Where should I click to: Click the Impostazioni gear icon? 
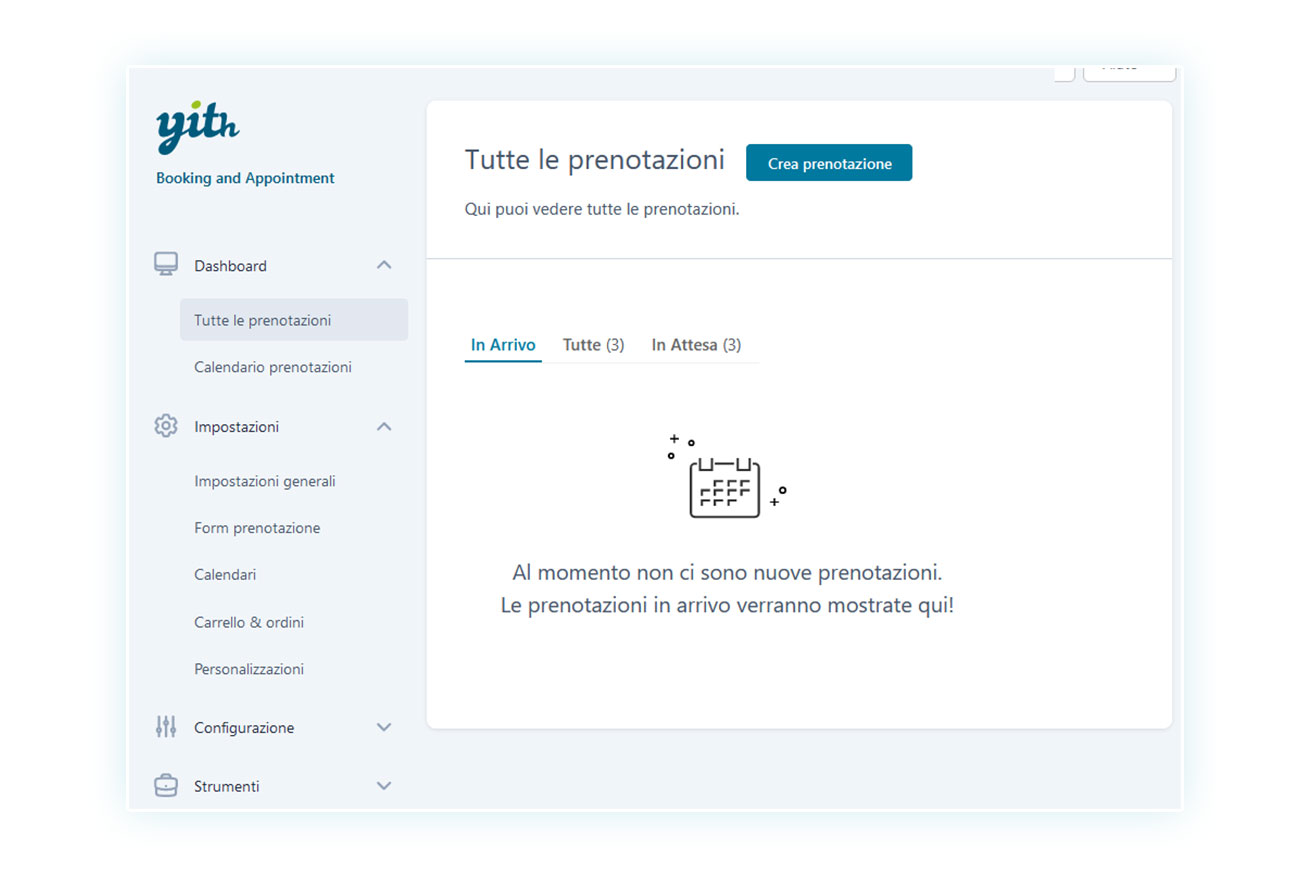tap(166, 426)
